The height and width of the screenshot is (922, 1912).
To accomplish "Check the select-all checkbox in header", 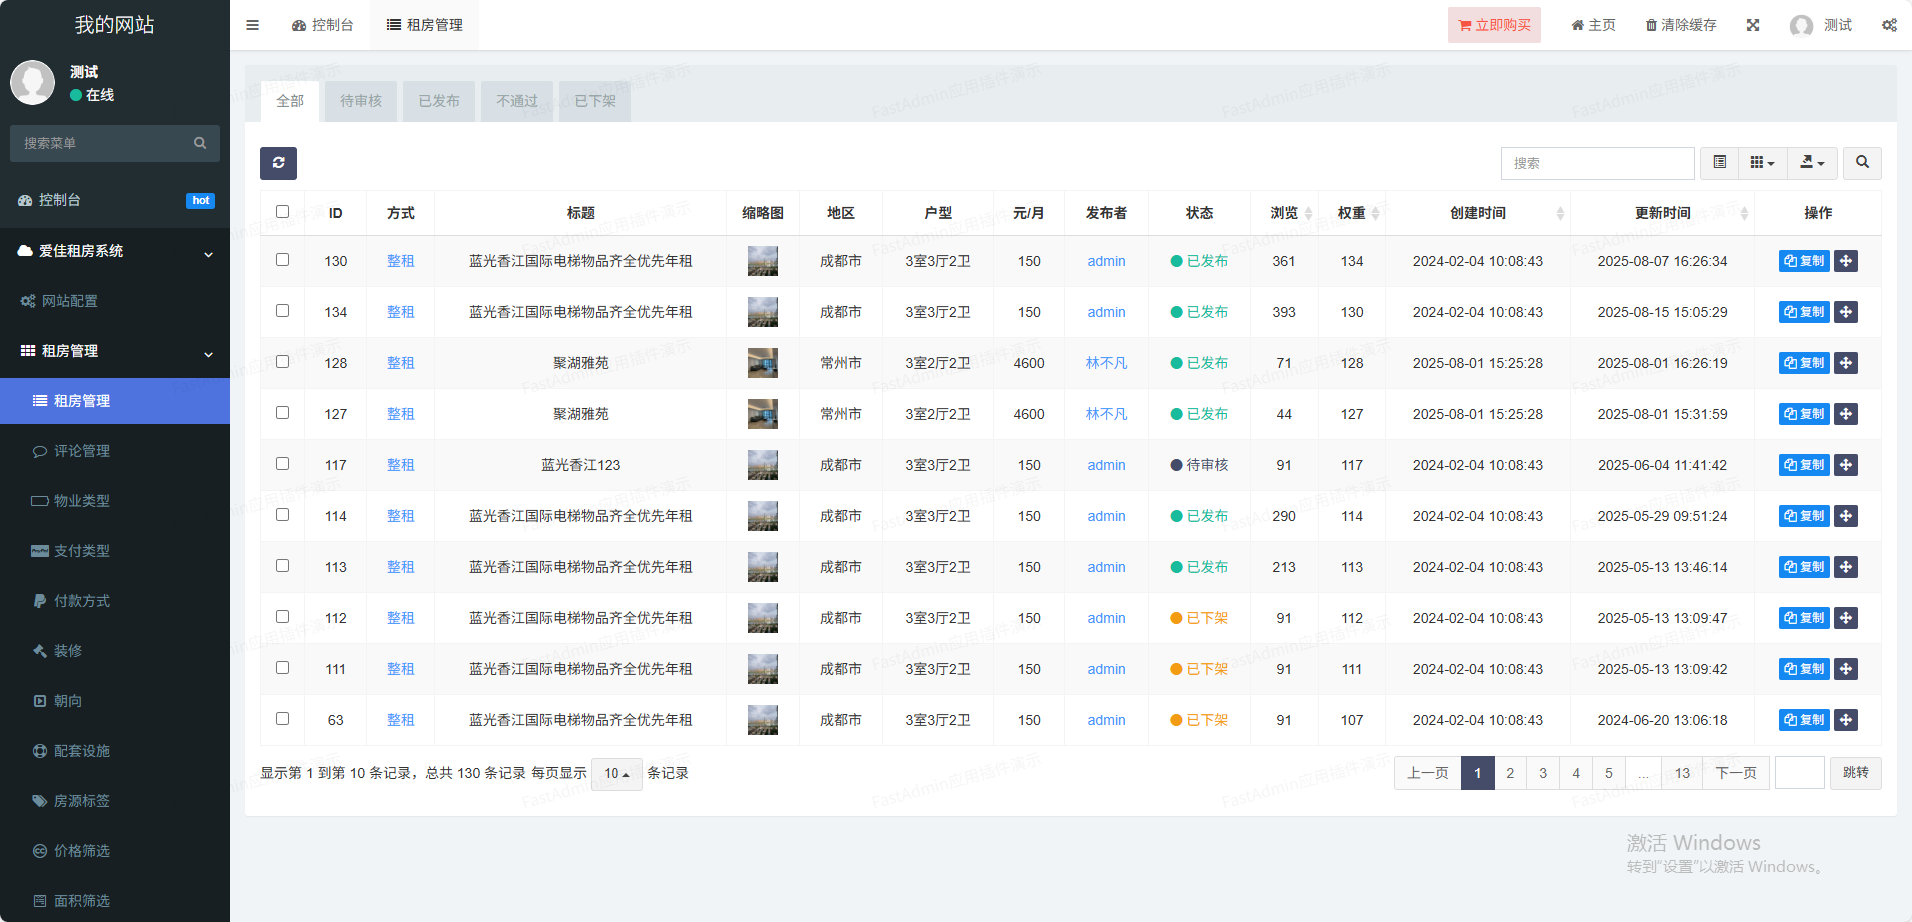I will 282,212.
